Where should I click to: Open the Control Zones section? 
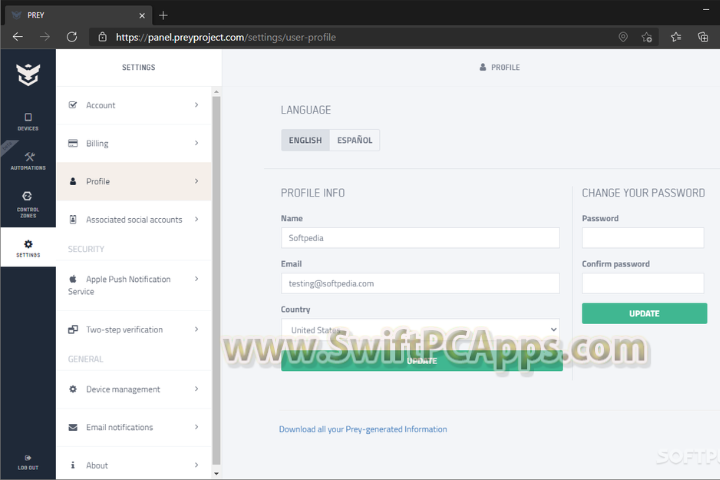tap(28, 204)
